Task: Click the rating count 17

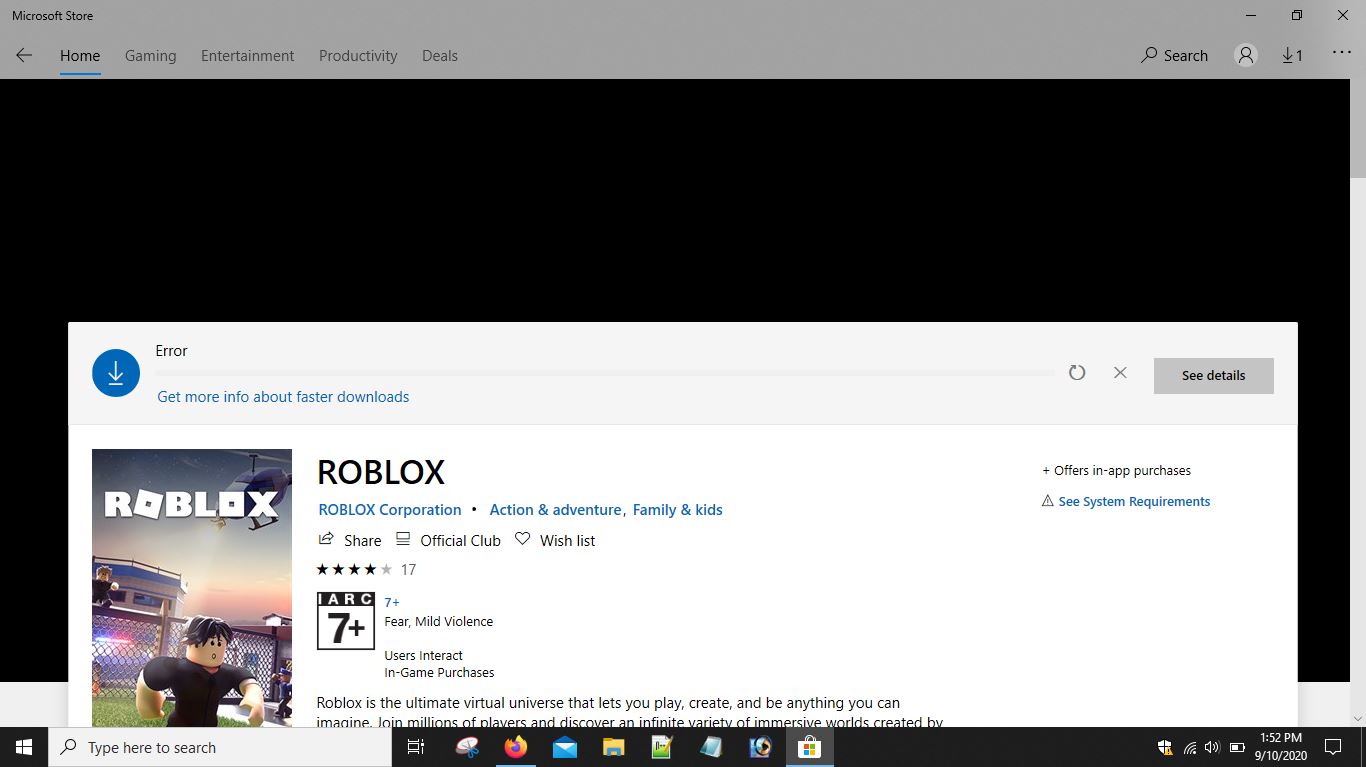Action: pyautogui.click(x=408, y=570)
